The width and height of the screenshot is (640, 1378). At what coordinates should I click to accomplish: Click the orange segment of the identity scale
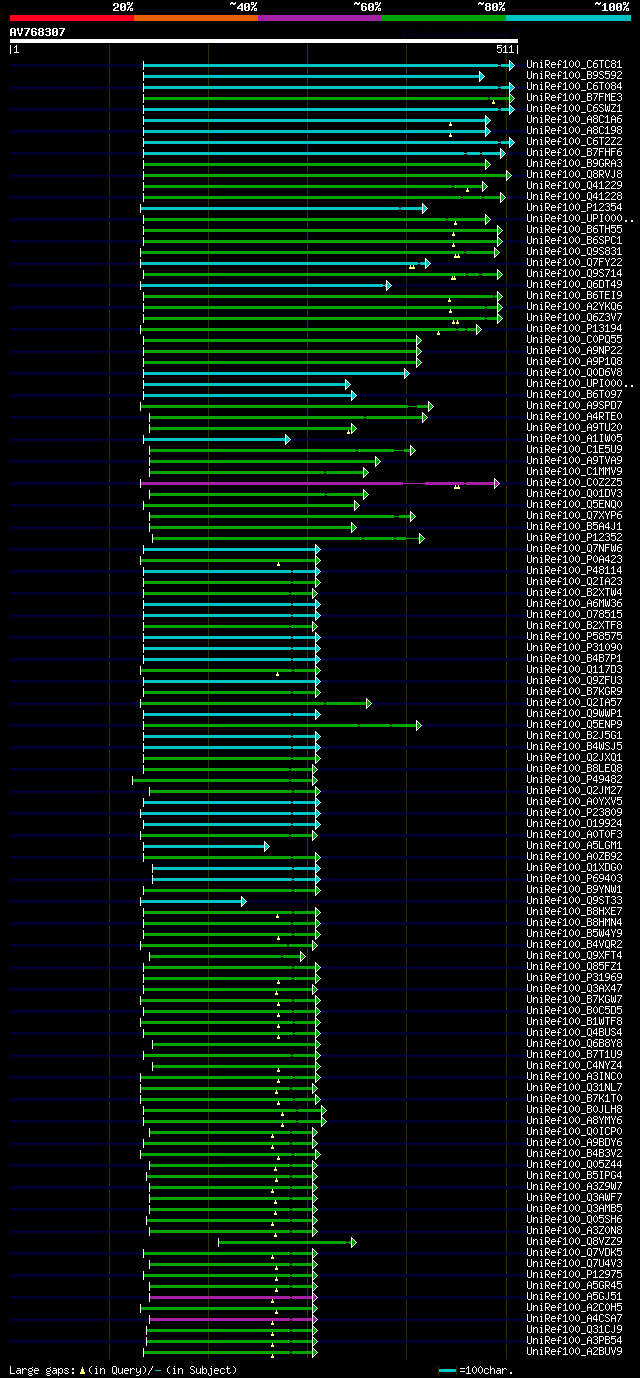(195, 18)
